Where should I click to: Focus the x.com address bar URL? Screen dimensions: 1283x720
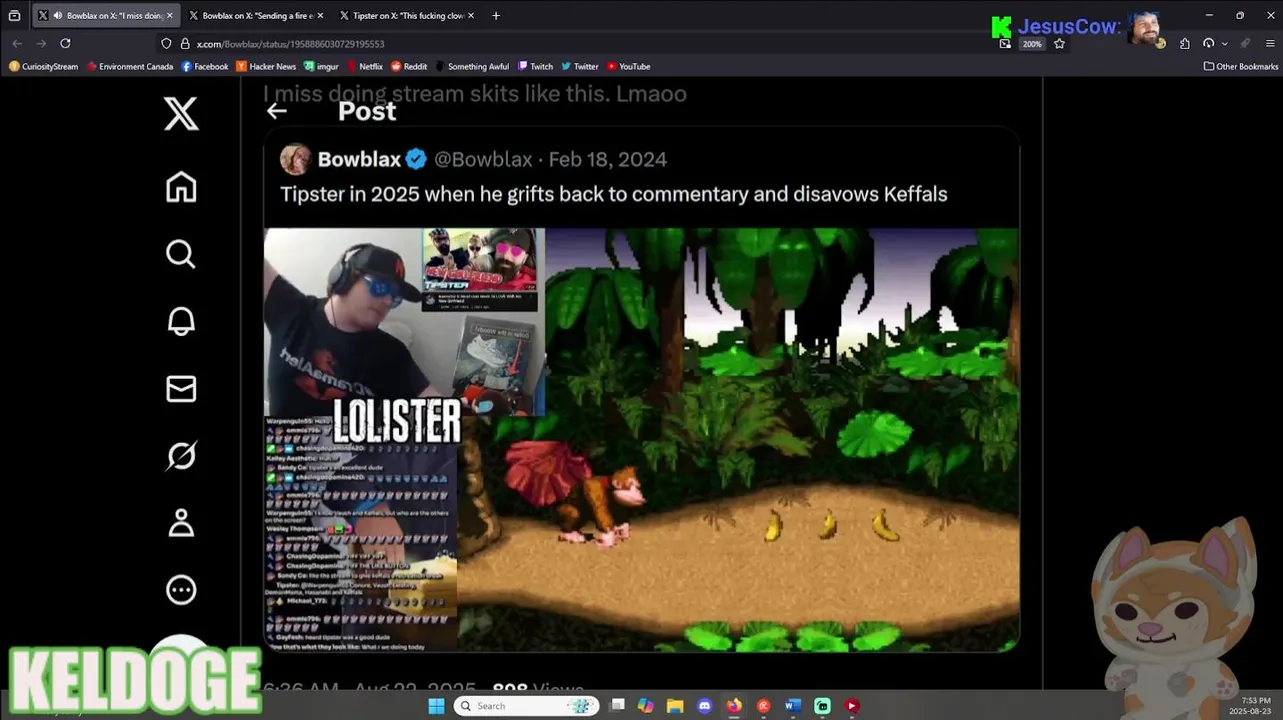(x=291, y=43)
